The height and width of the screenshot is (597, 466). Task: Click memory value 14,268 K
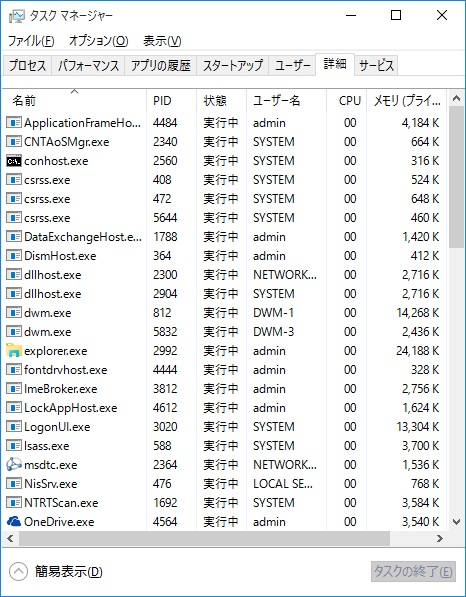tap(418, 313)
